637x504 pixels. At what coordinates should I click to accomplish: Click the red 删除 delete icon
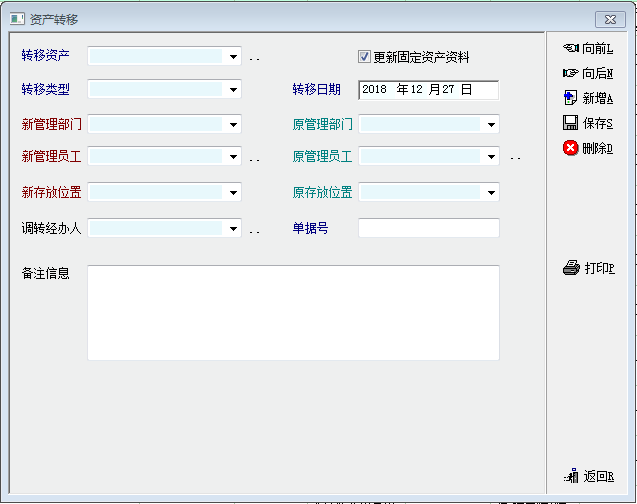pos(571,148)
